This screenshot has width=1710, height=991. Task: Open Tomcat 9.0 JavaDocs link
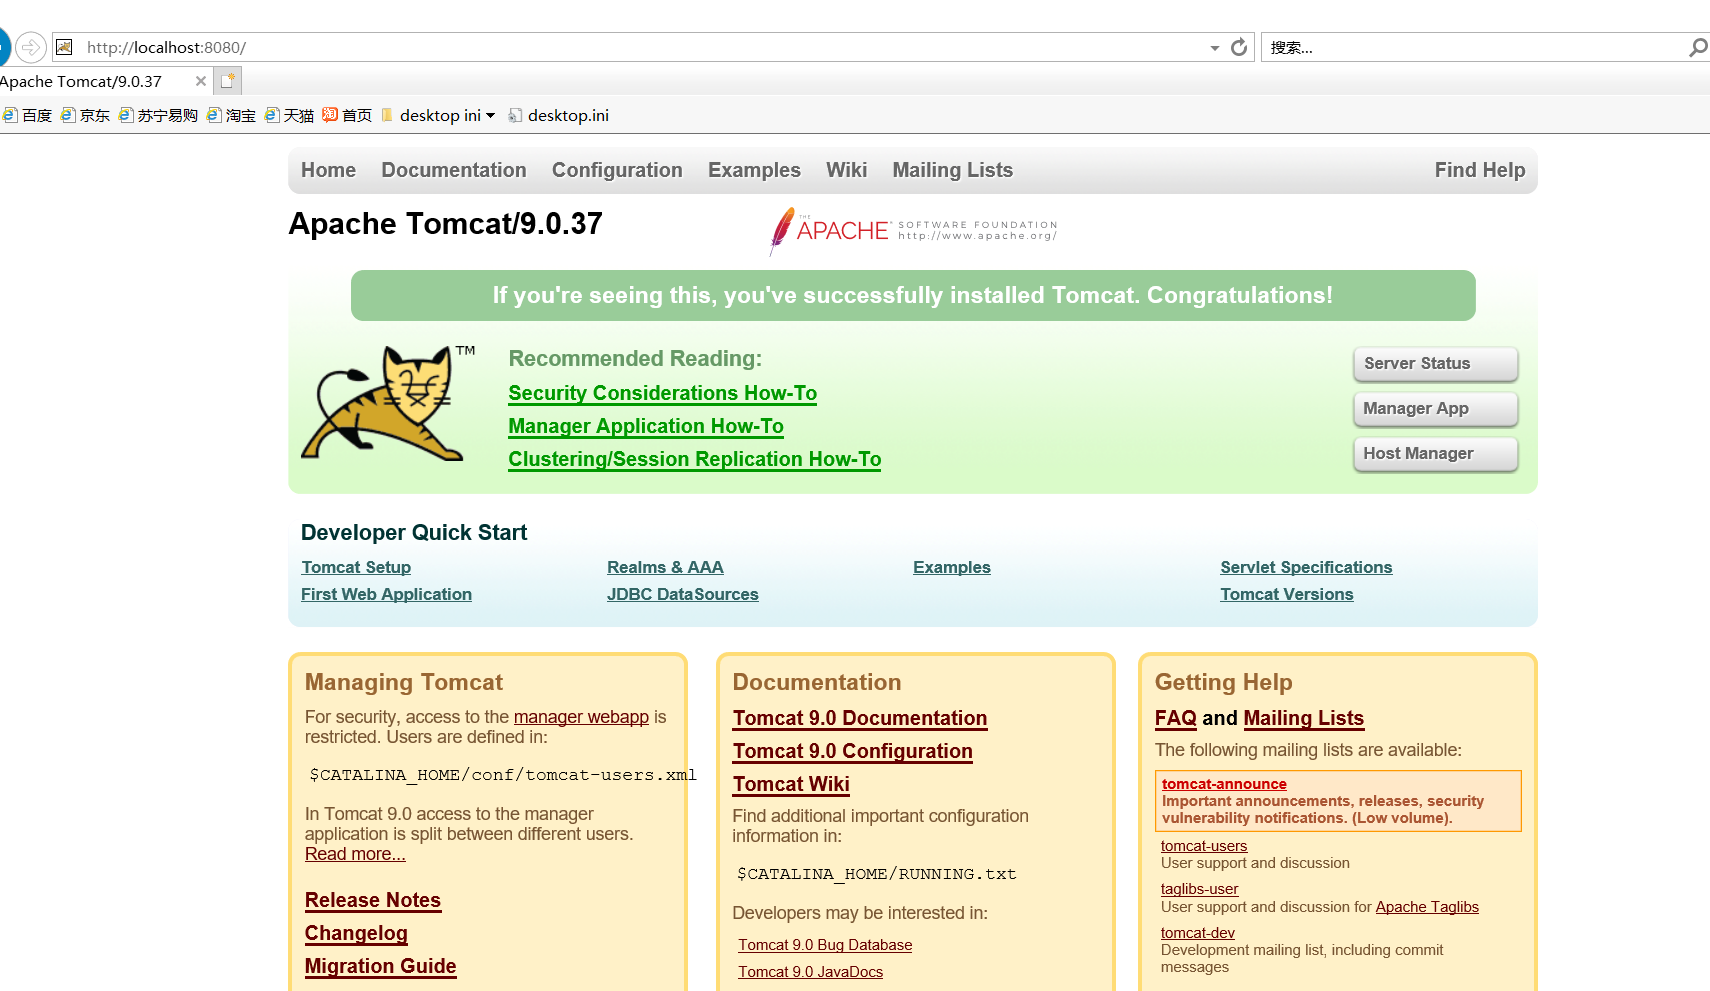point(811,972)
